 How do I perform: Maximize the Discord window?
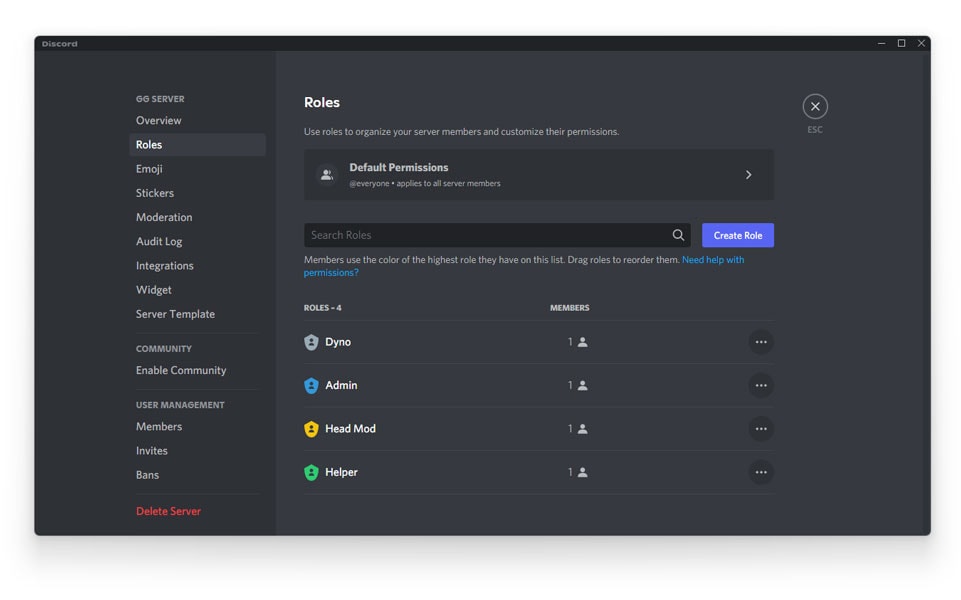[x=901, y=44]
